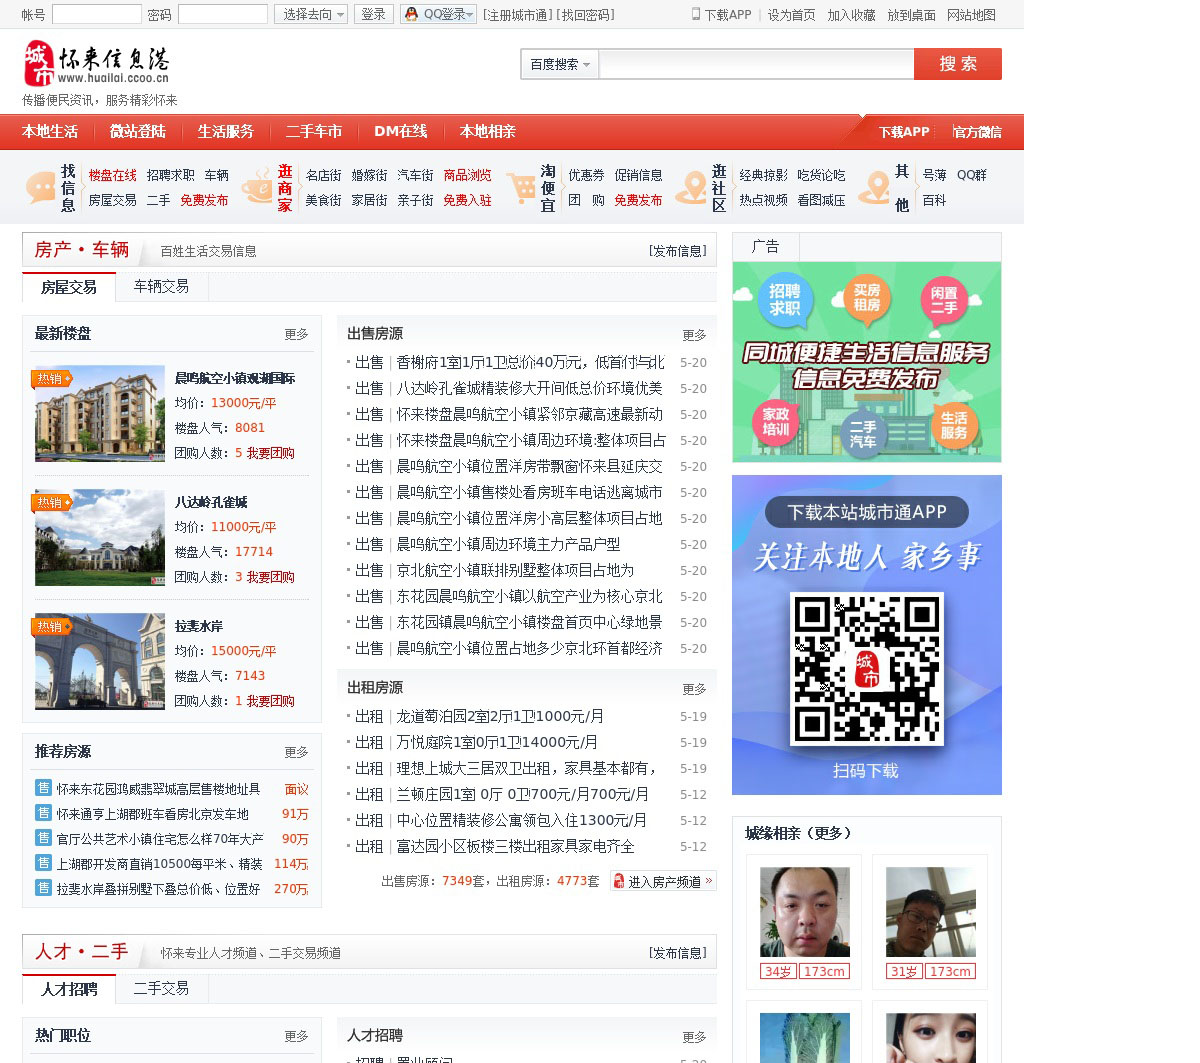Image resolution: width=1200 pixels, height=1063 pixels.
Task: Click the icon in the 进入房产频道 button
Action: click(x=619, y=881)
